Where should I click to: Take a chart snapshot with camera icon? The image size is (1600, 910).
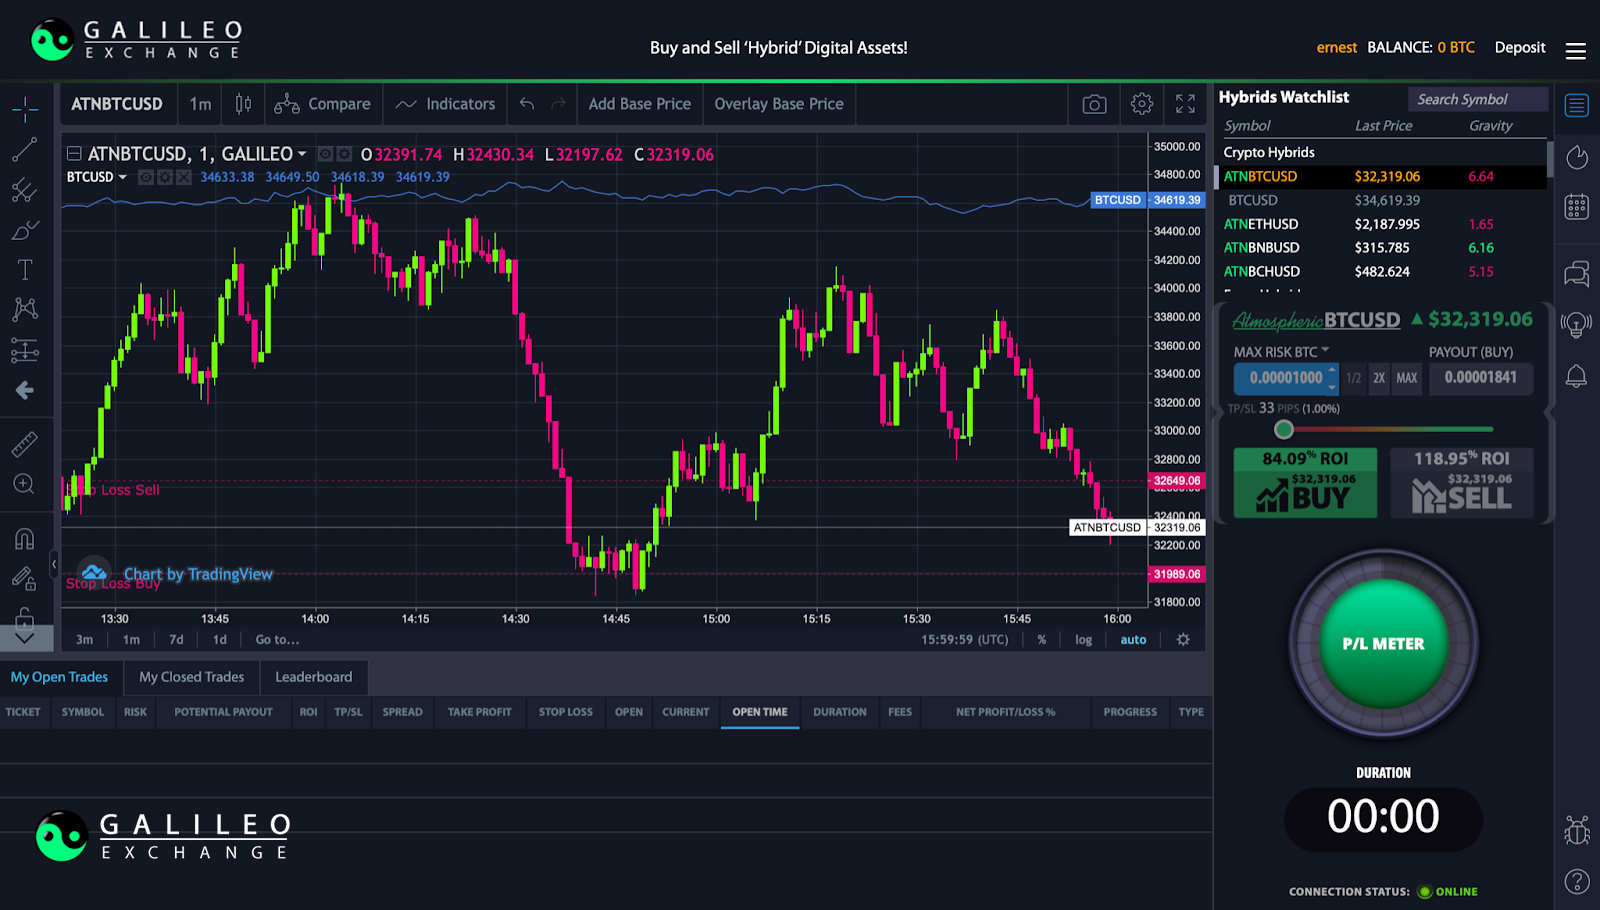pos(1094,104)
